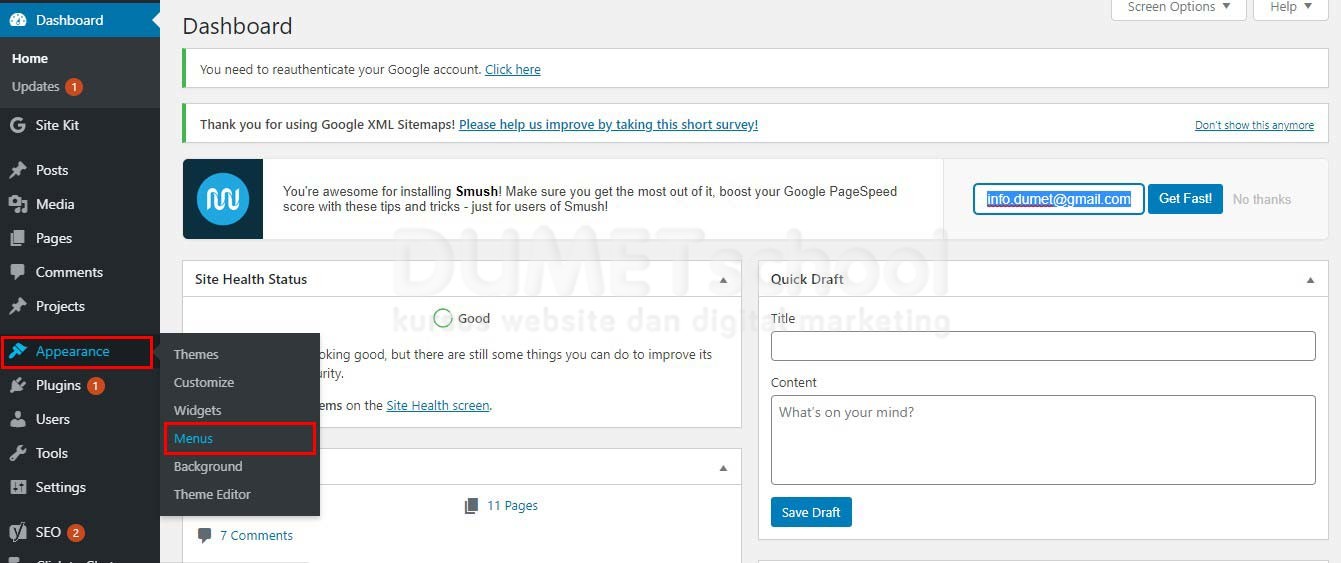
Task: Collapse the Quick Draft panel
Action: tap(1310, 280)
